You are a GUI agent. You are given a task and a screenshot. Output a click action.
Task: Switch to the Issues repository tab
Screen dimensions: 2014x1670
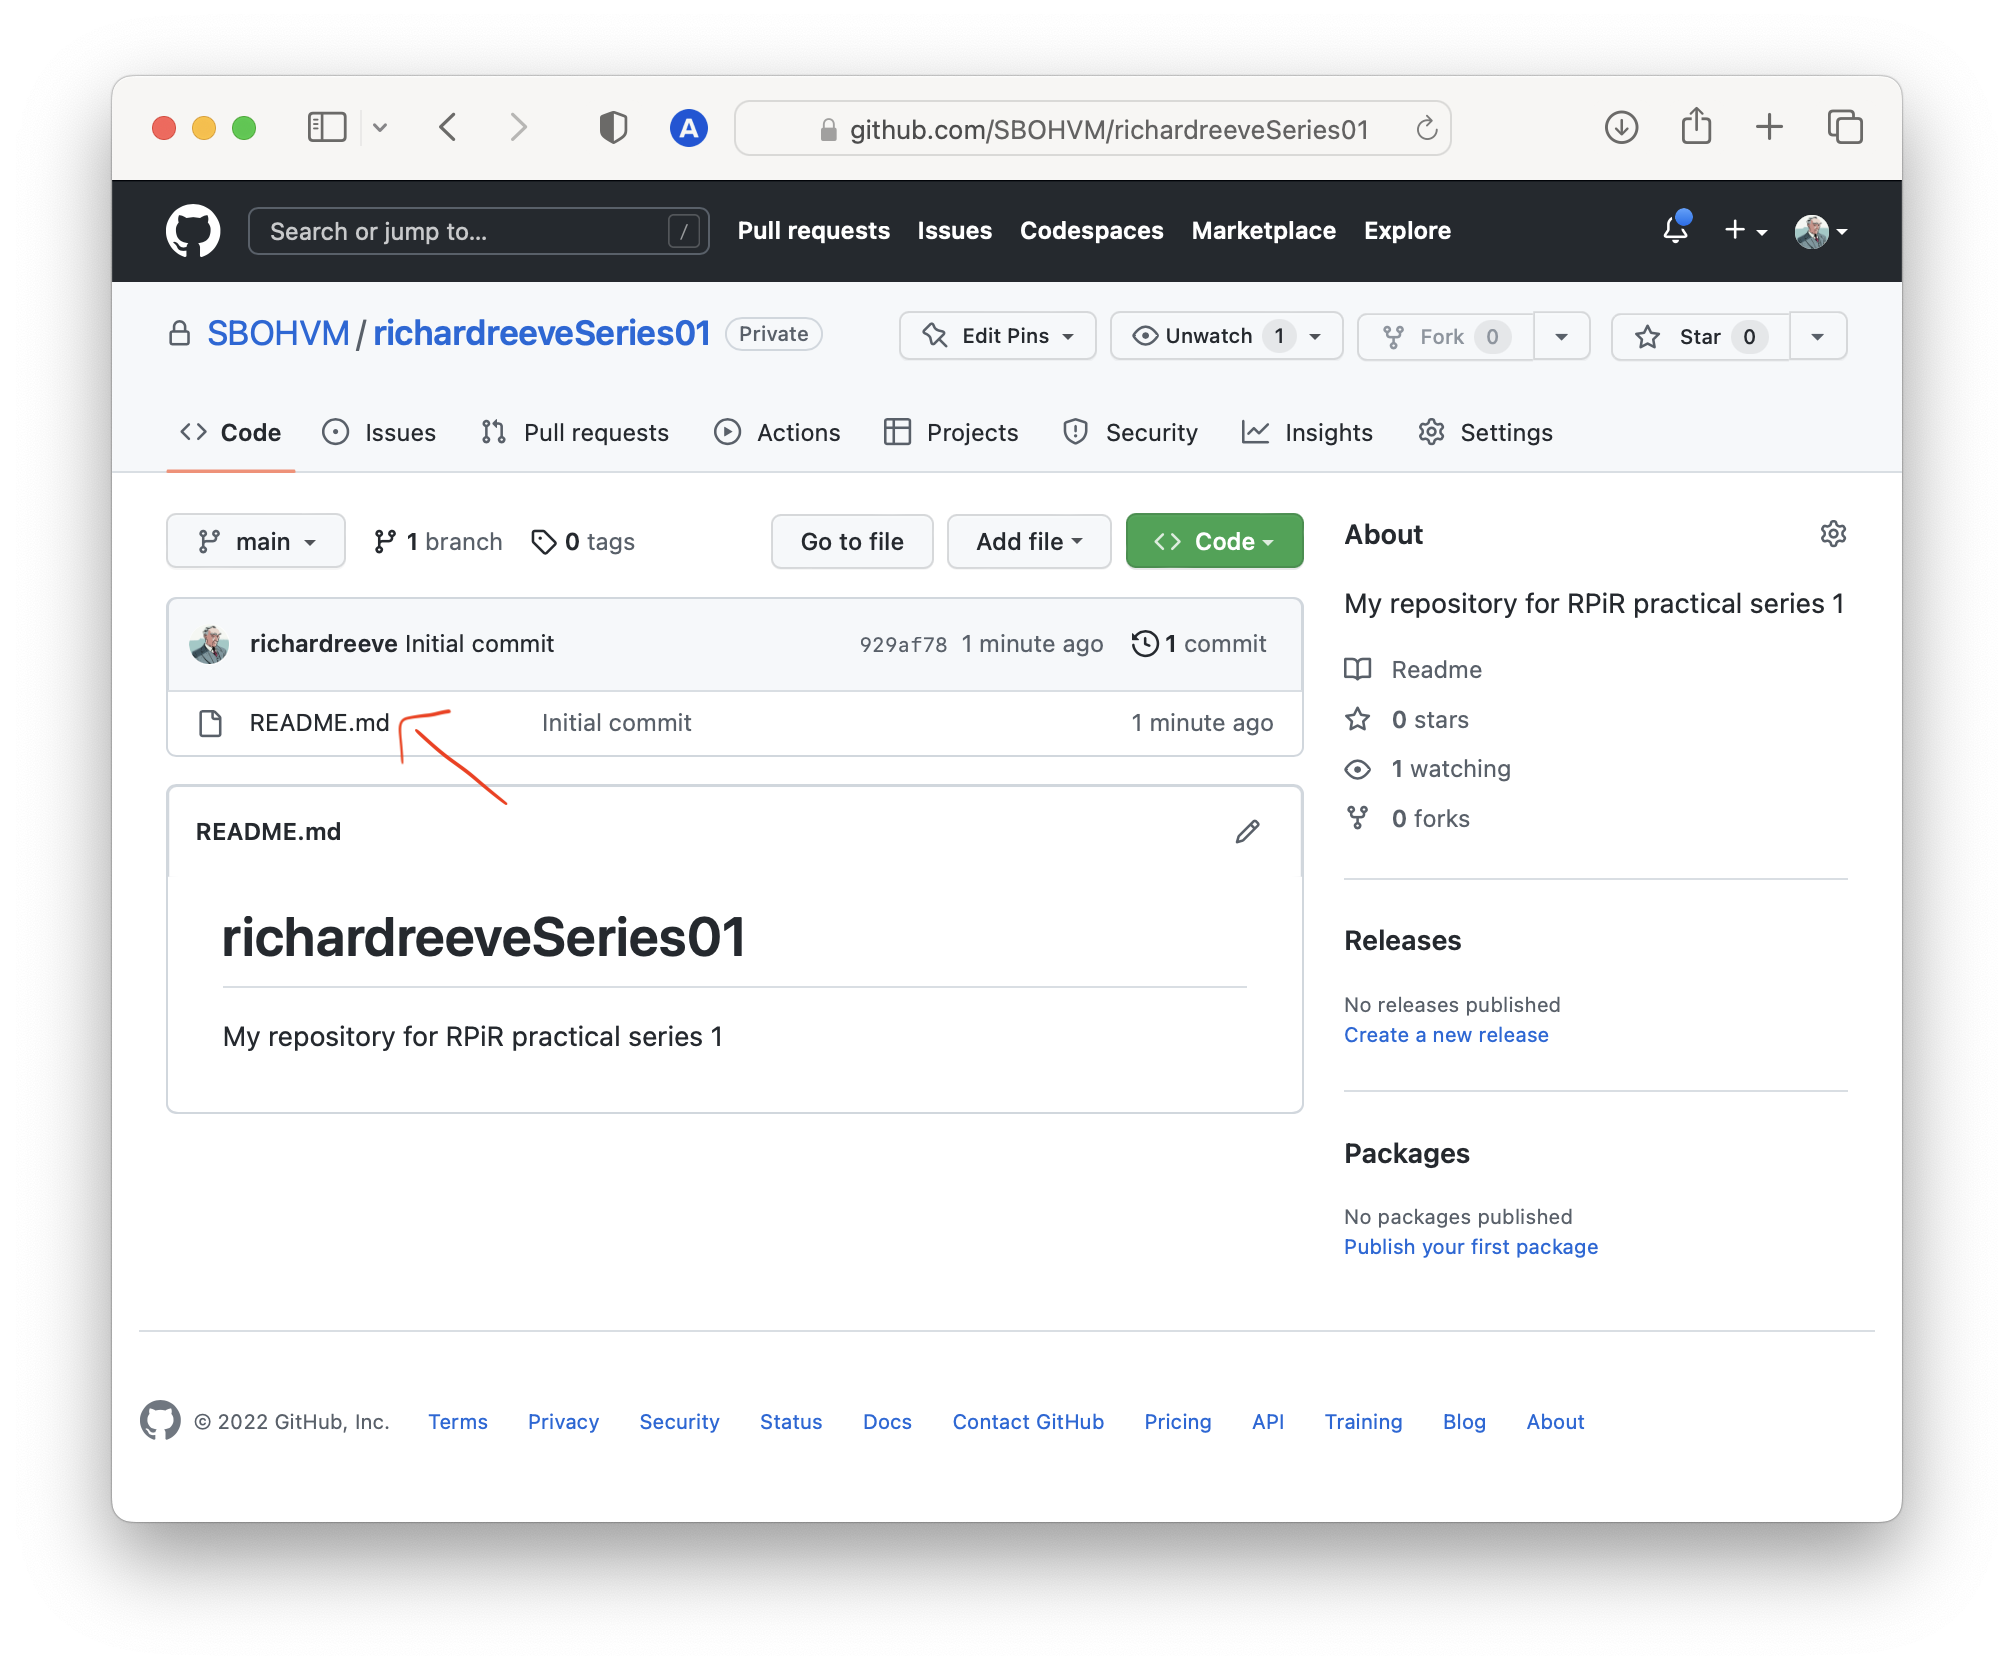379,432
